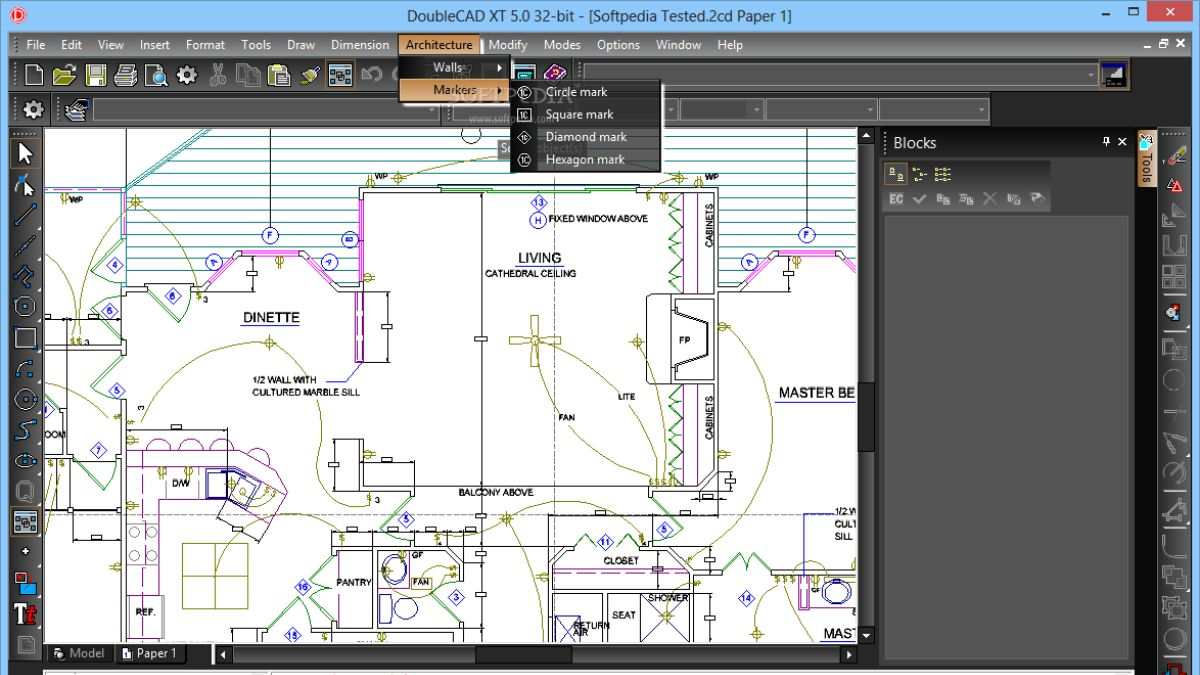Expand the Markers submenu
The height and width of the screenshot is (675, 1200).
(456, 89)
